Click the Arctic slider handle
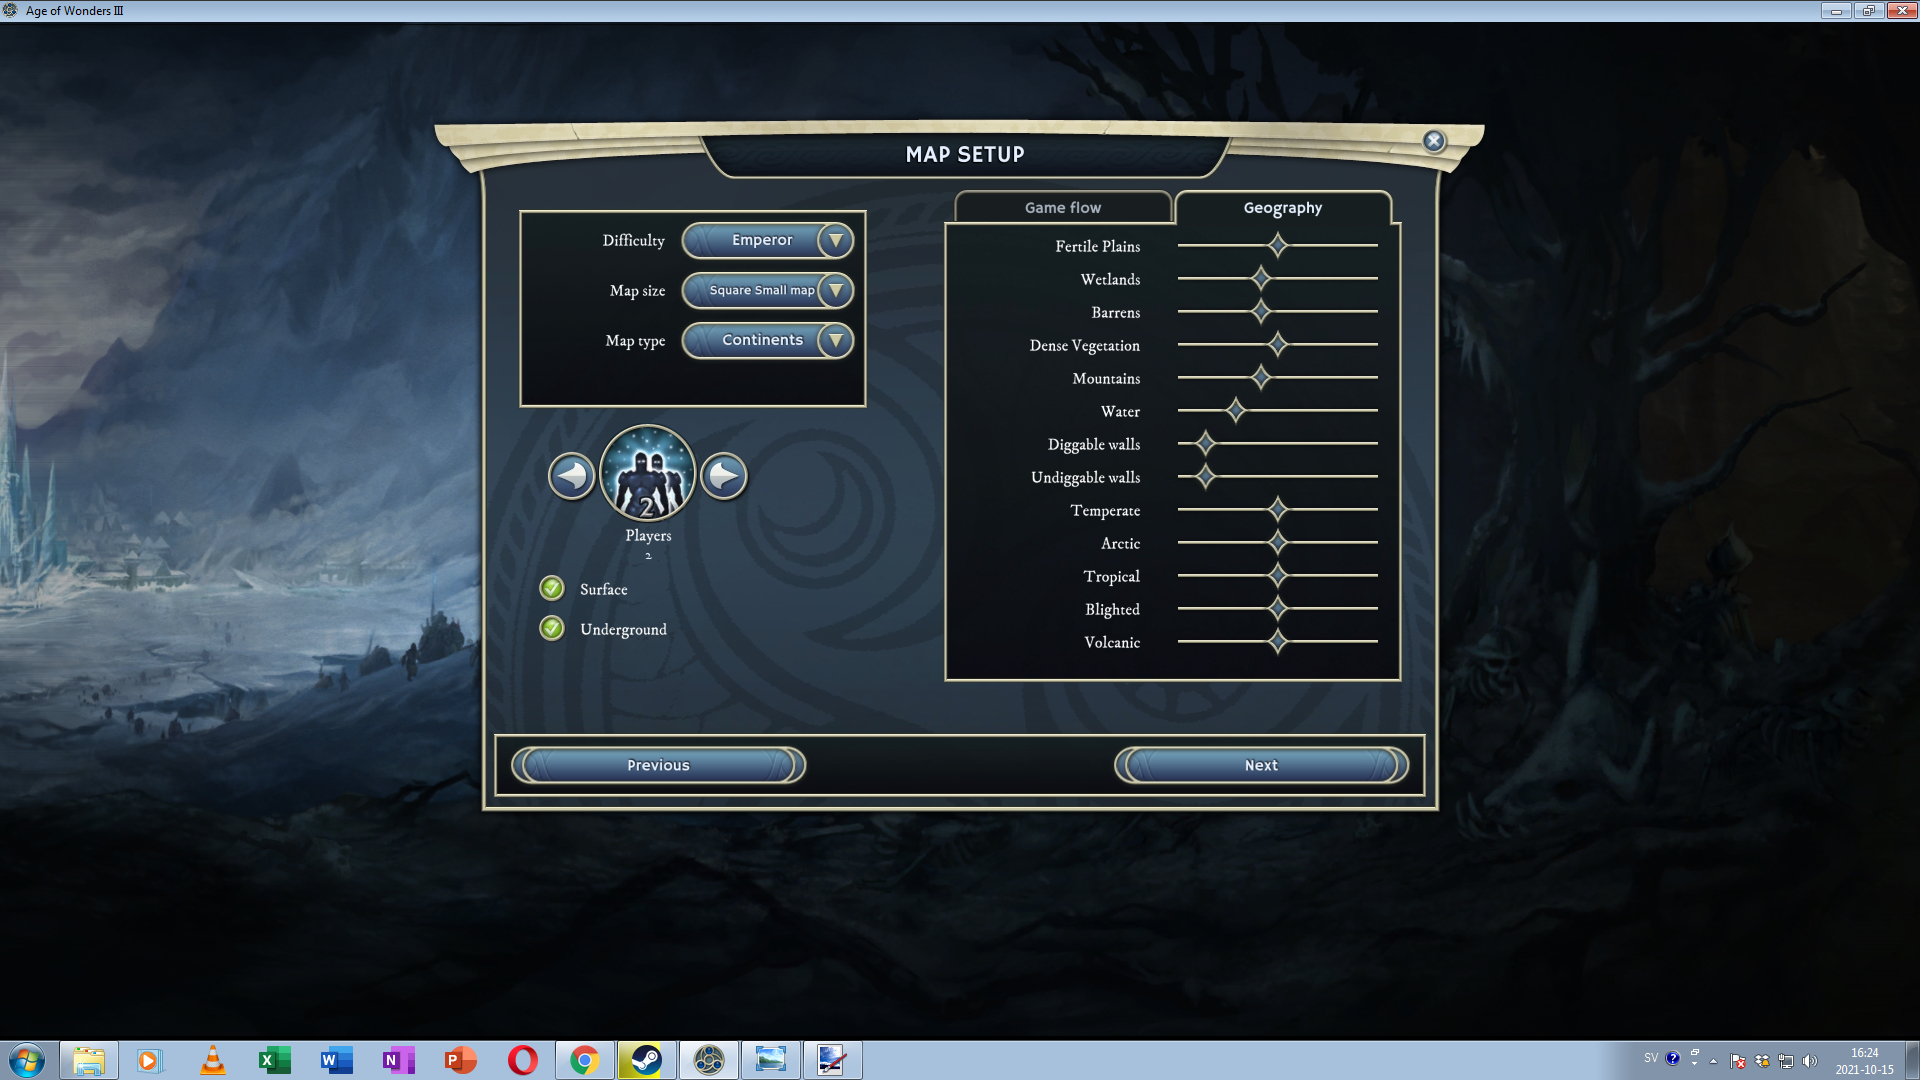Screen dimensions: 1920x1080 pyautogui.click(x=1278, y=542)
